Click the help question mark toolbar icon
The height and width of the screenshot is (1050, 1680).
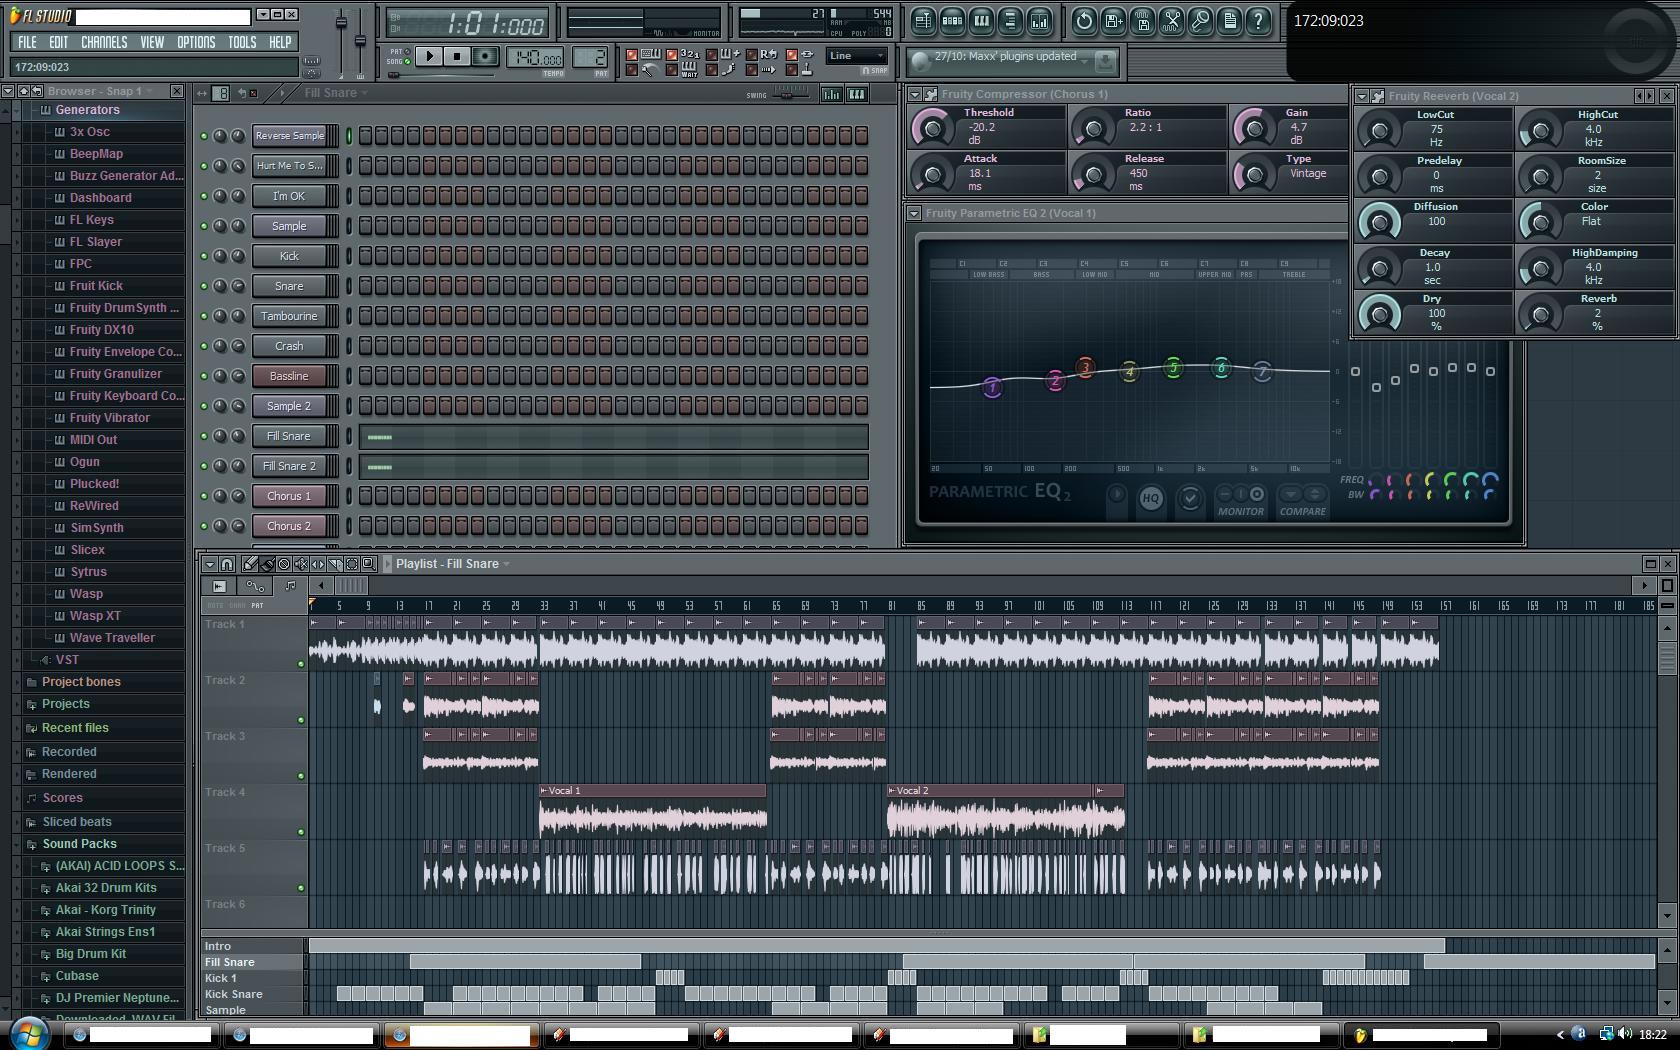1259,20
